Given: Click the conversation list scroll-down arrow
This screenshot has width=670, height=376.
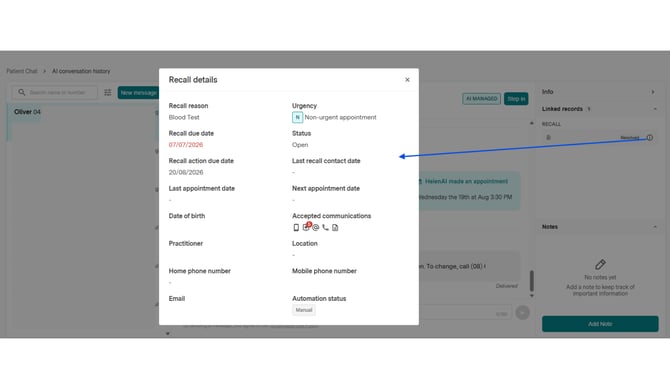Looking at the screenshot, I should point(168,334).
